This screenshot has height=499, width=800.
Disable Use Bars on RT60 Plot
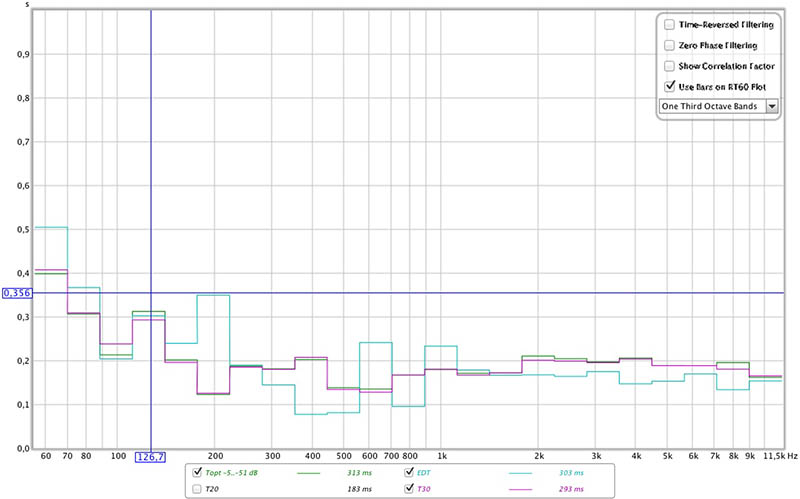669,86
